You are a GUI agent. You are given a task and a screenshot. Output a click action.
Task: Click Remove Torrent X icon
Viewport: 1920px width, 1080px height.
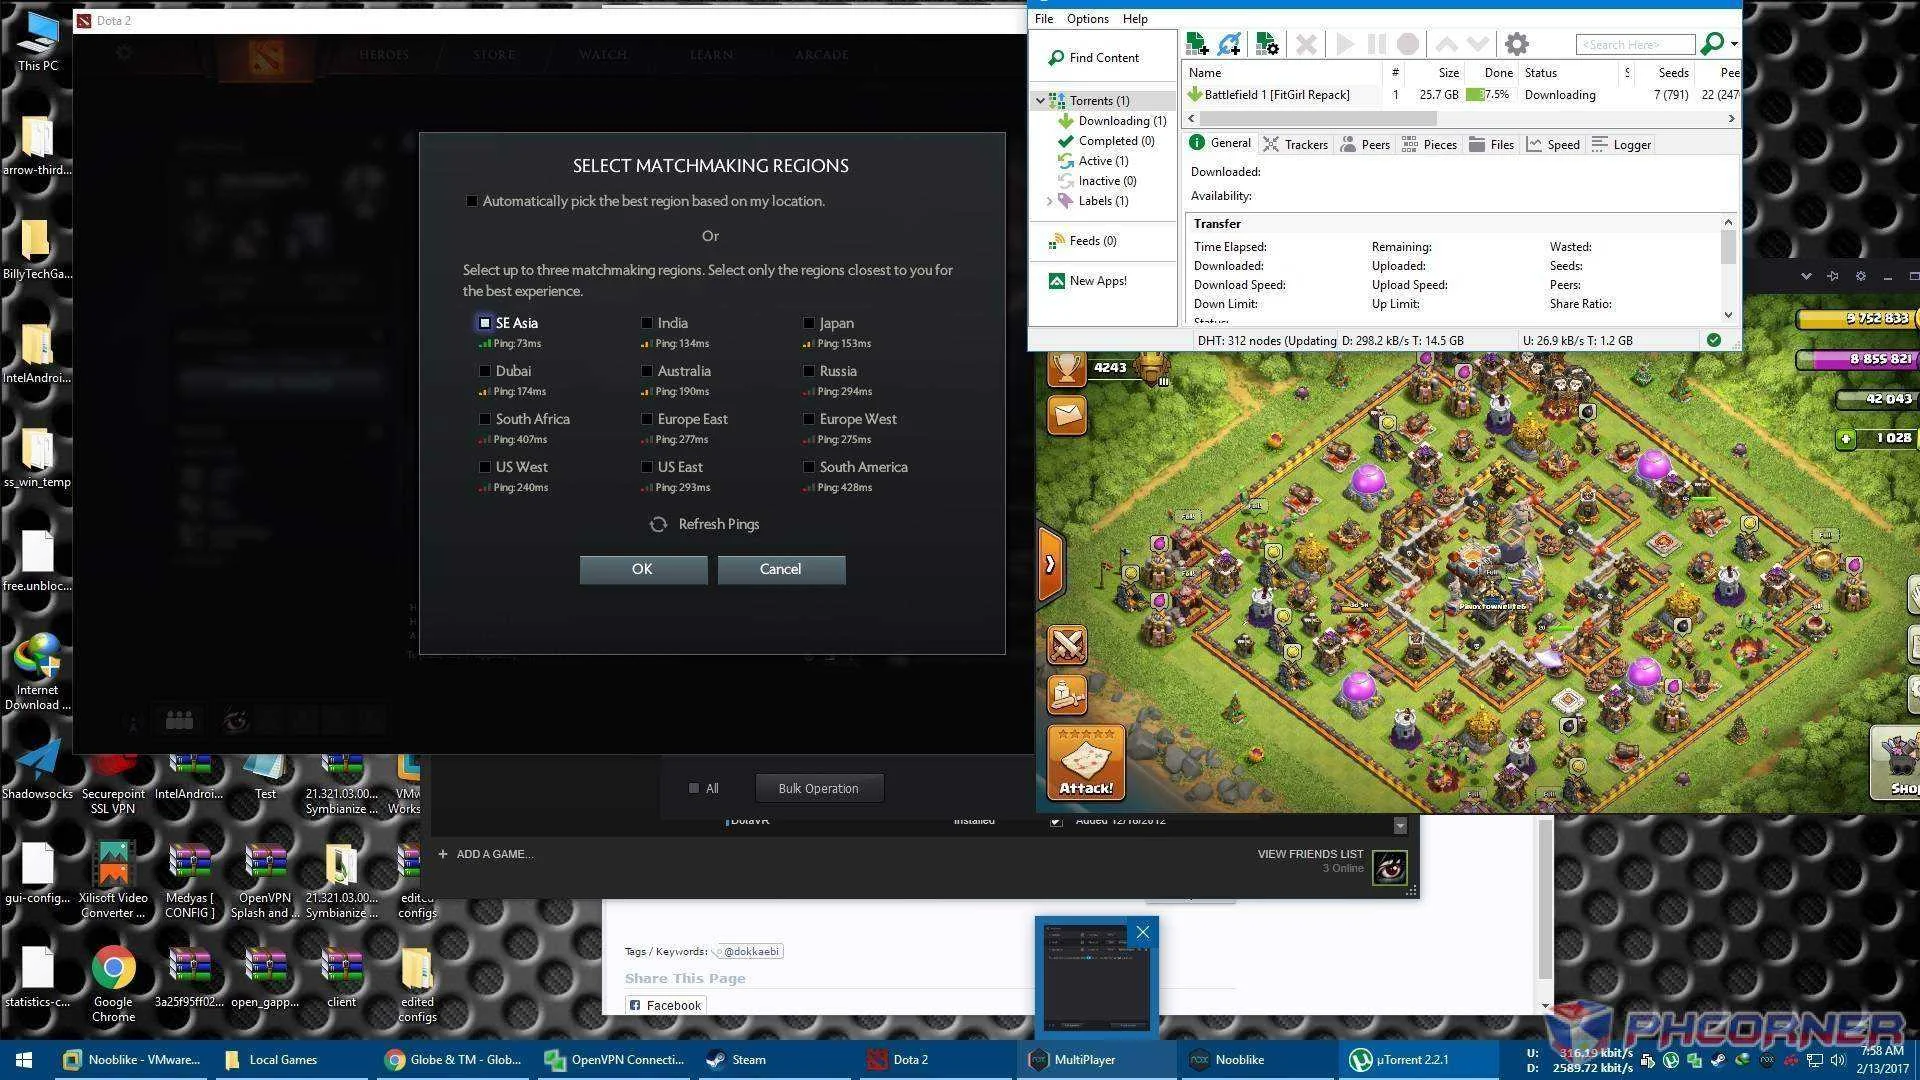pyautogui.click(x=1305, y=44)
